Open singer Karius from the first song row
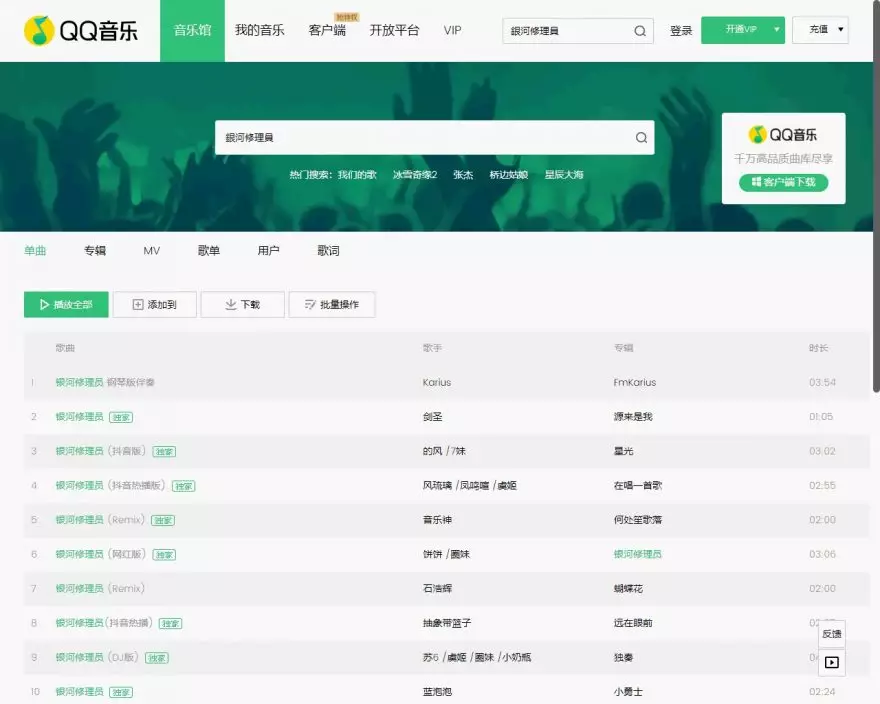880x704 pixels. (x=437, y=383)
